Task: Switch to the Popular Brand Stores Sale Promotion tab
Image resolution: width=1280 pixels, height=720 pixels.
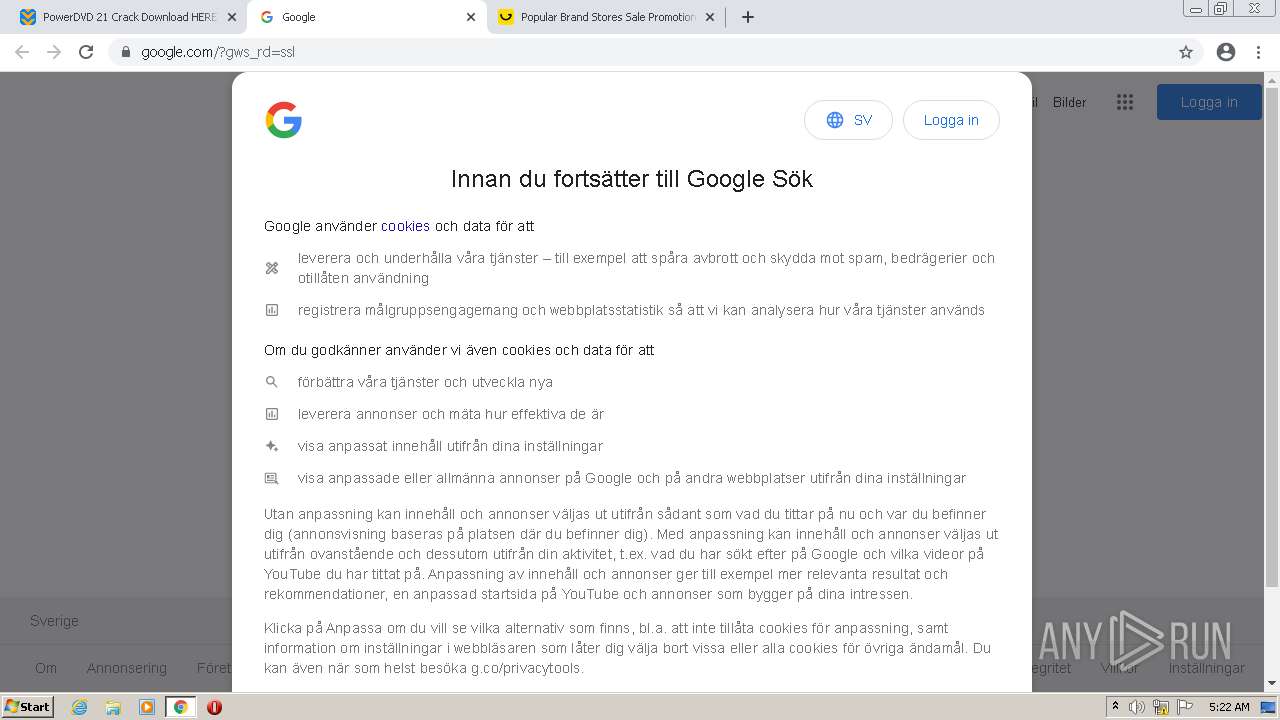Action: point(607,17)
